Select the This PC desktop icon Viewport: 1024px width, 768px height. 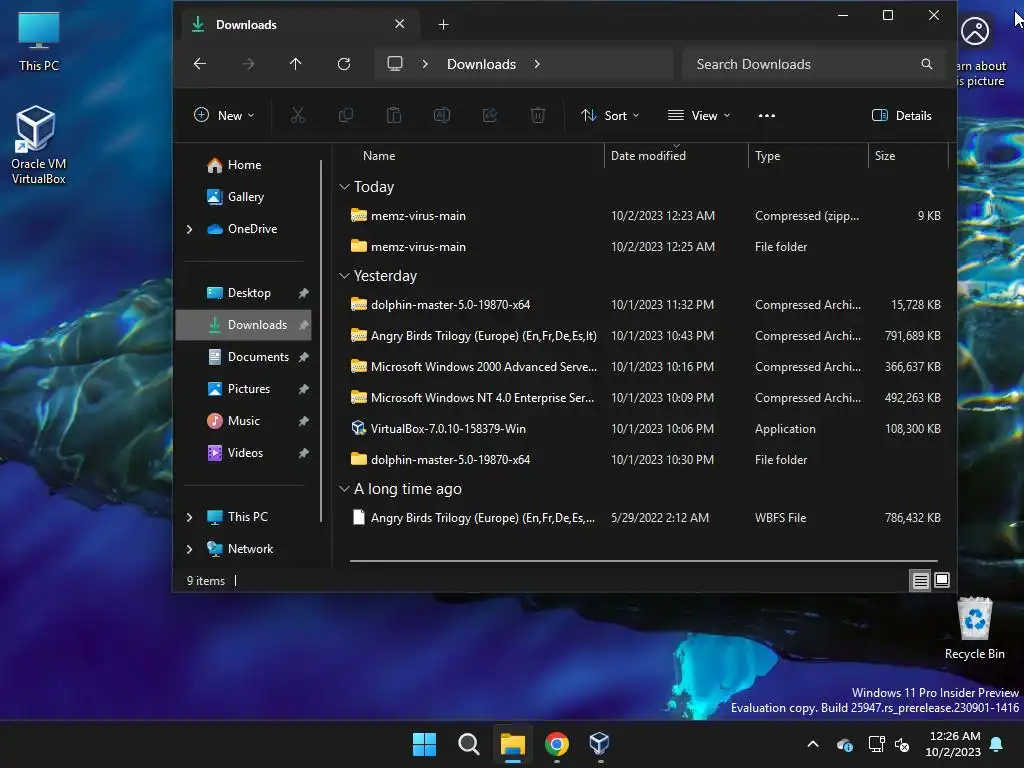tap(39, 41)
